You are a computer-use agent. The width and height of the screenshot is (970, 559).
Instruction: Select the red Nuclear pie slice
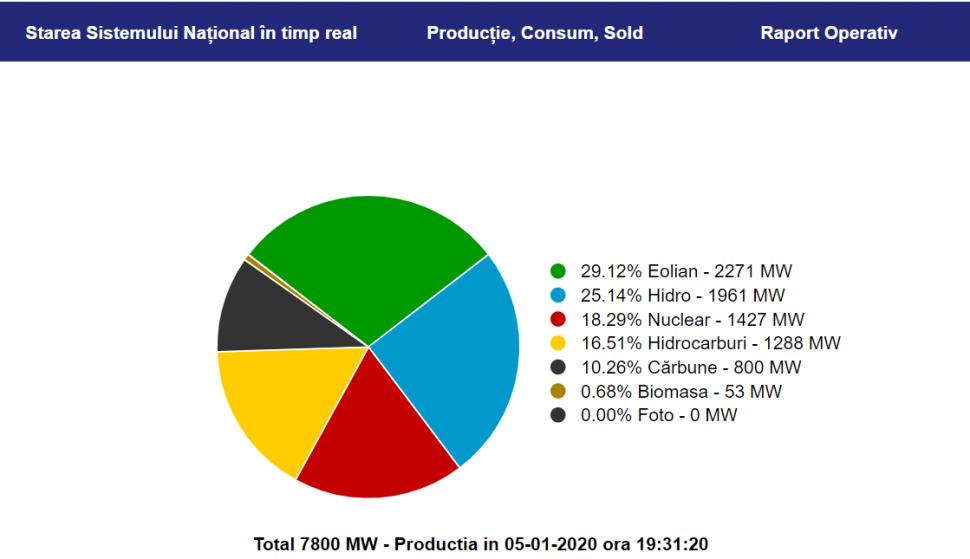[x=375, y=440]
